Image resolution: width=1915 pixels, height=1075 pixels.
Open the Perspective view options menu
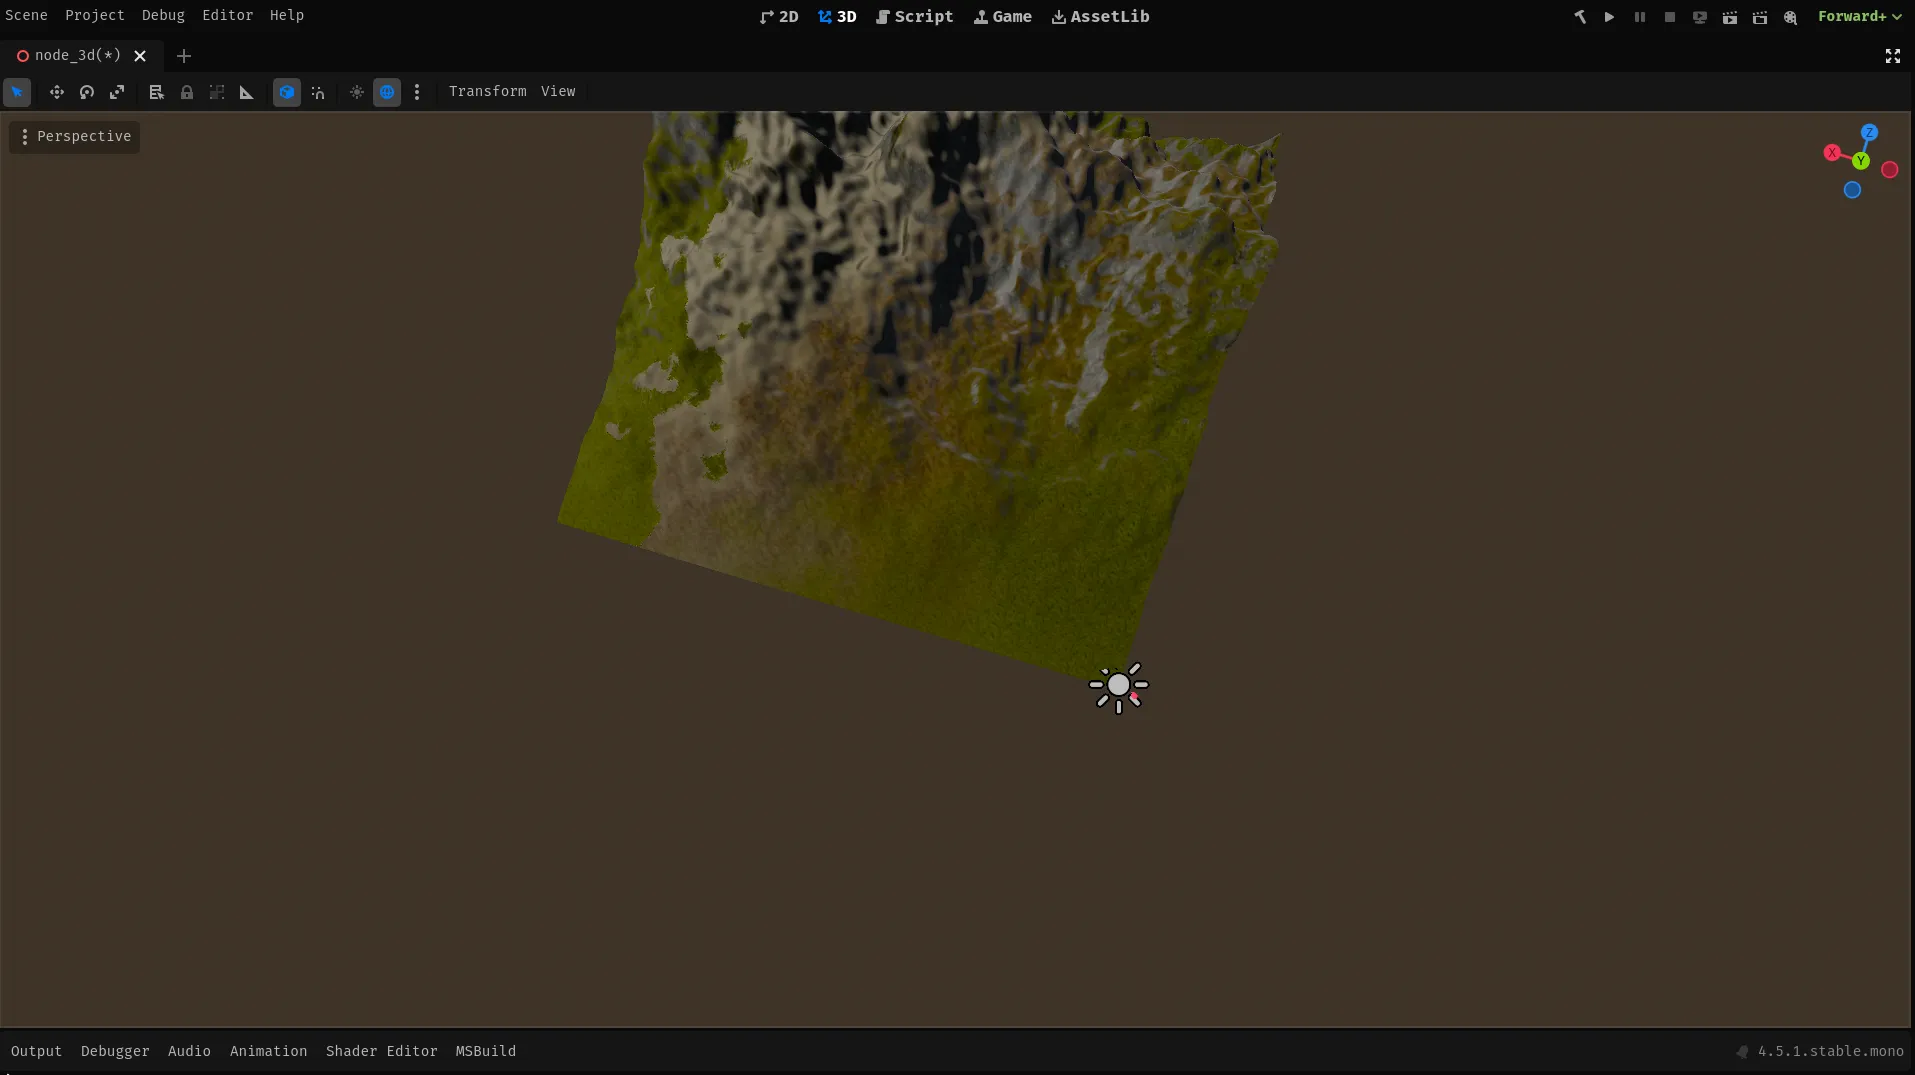coord(75,136)
